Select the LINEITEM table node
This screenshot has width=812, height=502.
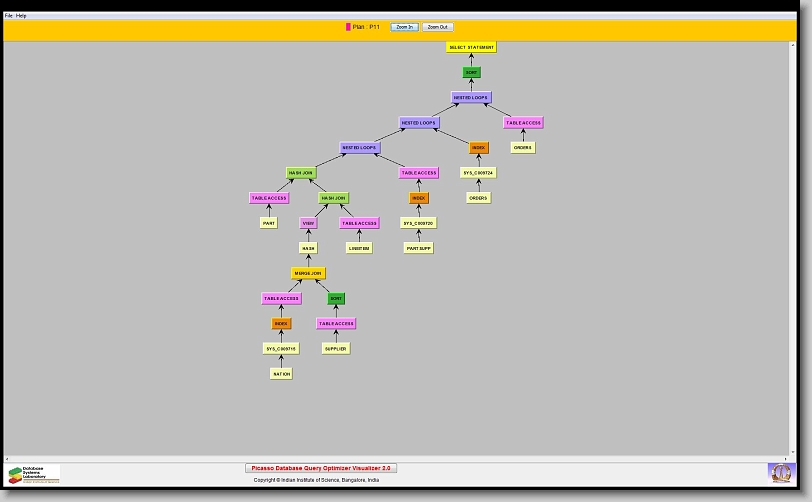(x=359, y=248)
